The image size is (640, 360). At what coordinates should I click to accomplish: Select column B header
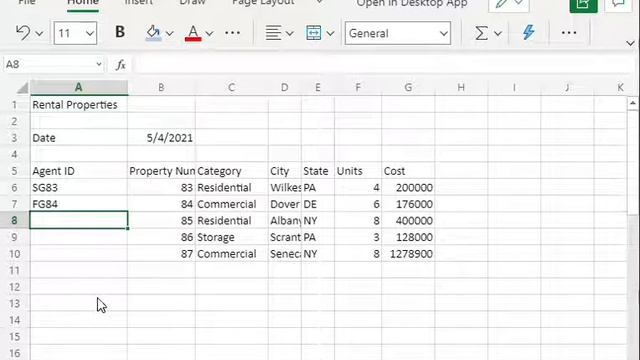(x=161, y=87)
